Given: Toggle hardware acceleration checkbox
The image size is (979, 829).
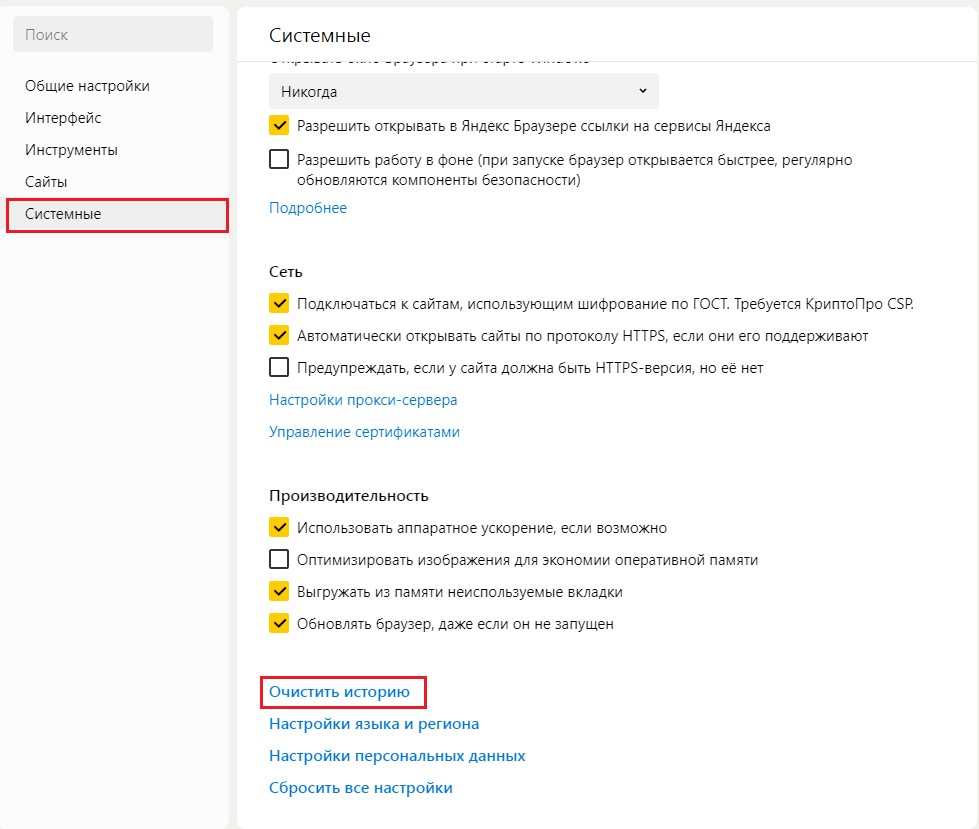Looking at the screenshot, I should pyautogui.click(x=279, y=528).
